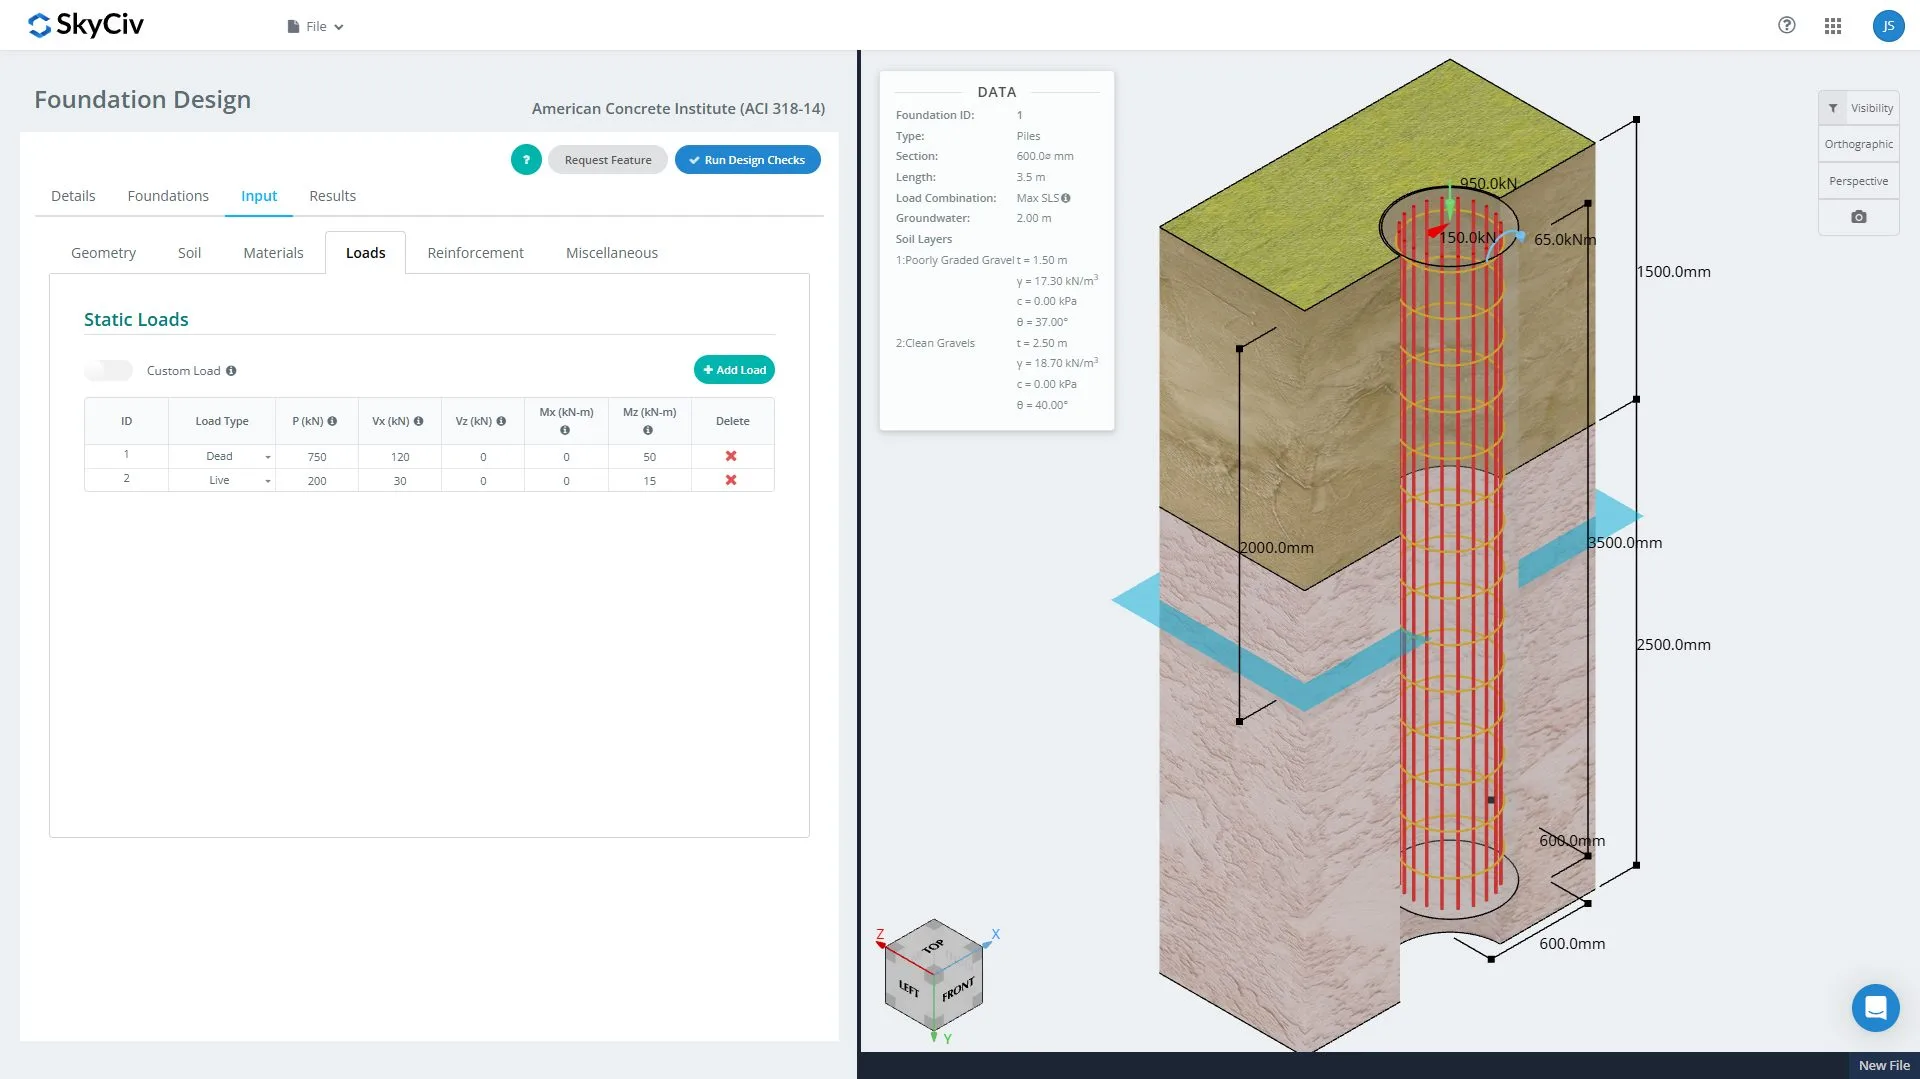Image resolution: width=1920 pixels, height=1079 pixels.
Task: Click the camera screenshot icon
Action: tap(1858, 217)
